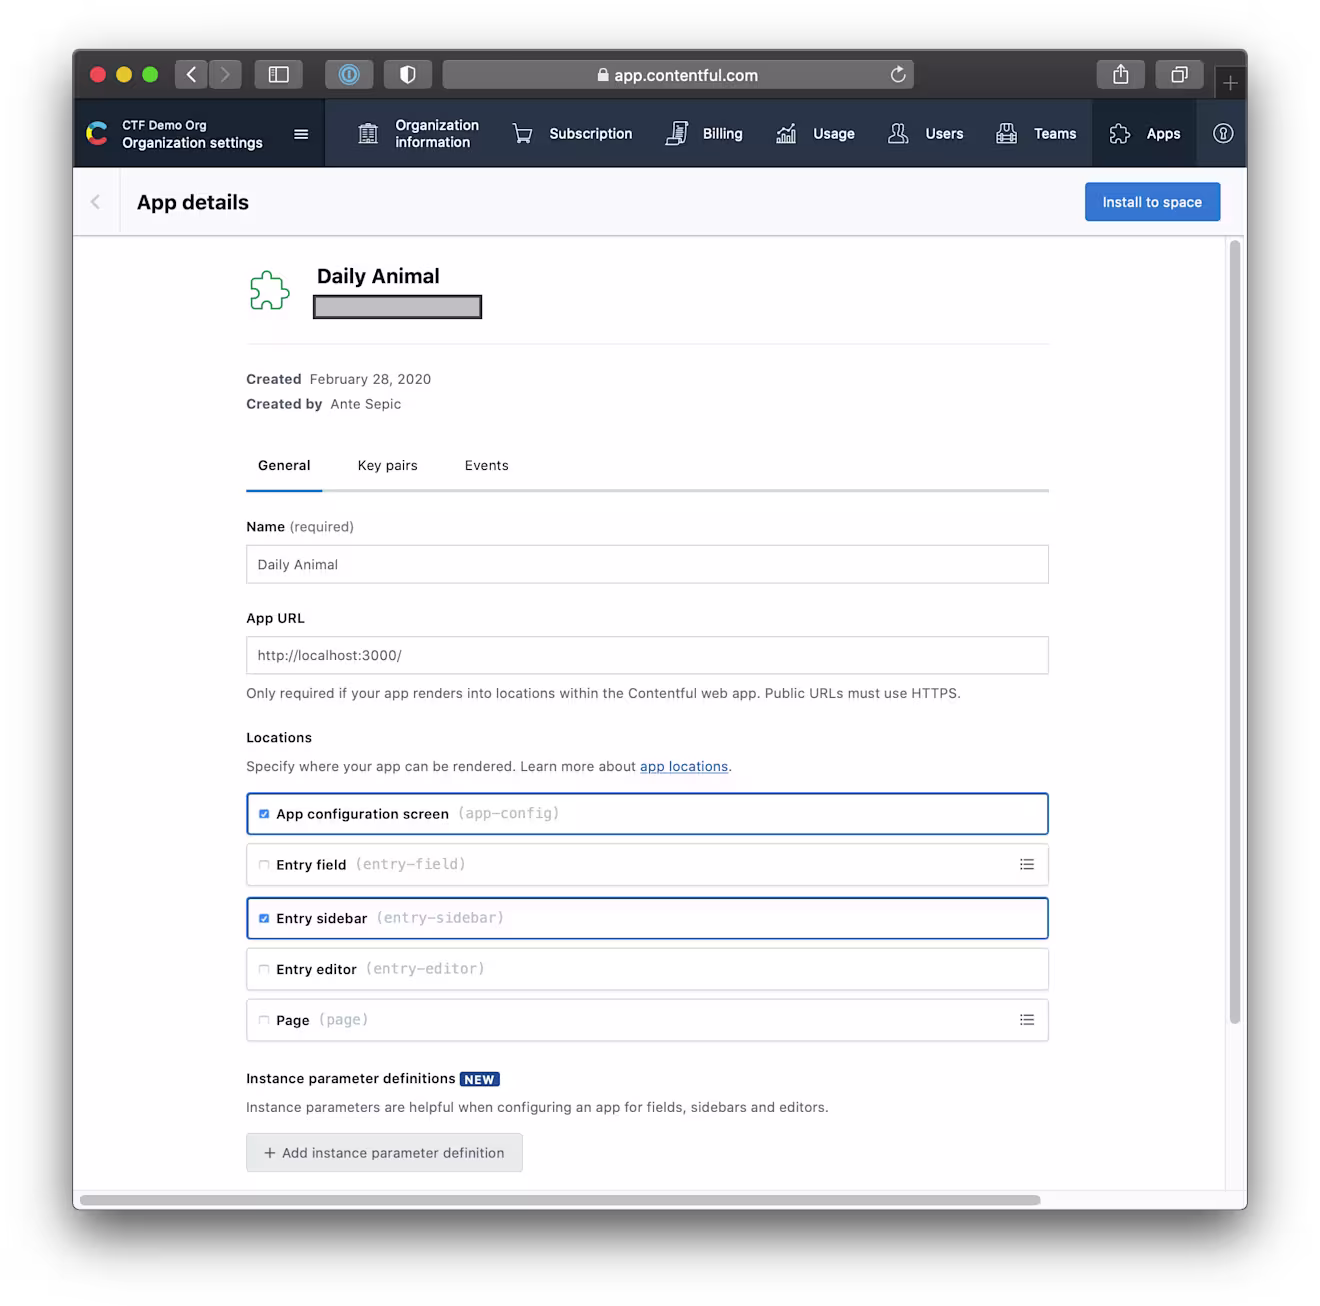This screenshot has height=1306, width=1320.
Task: Tick the Page location checkbox
Action: click(x=264, y=1021)
